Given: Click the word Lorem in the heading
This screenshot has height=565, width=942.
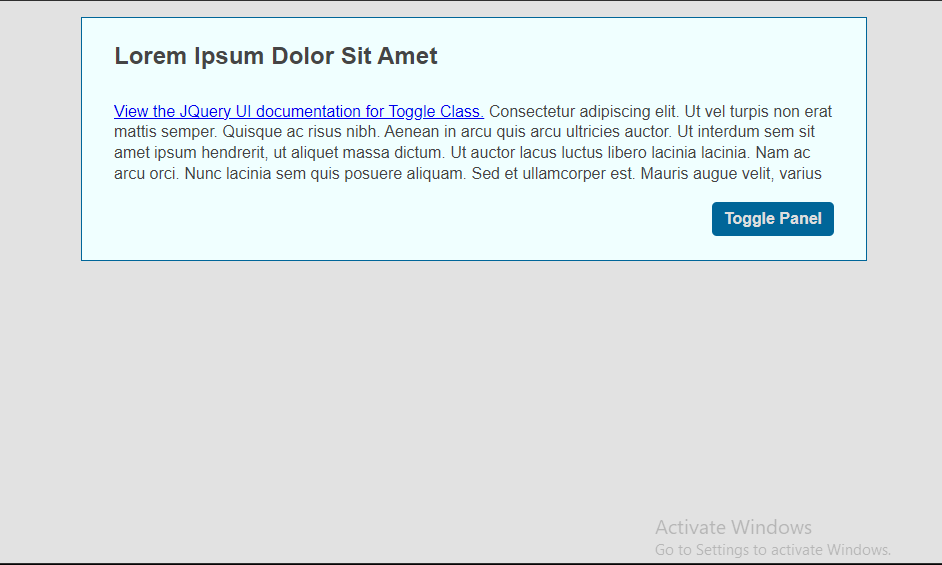Looking at the screenshot, I should (150, 56).
